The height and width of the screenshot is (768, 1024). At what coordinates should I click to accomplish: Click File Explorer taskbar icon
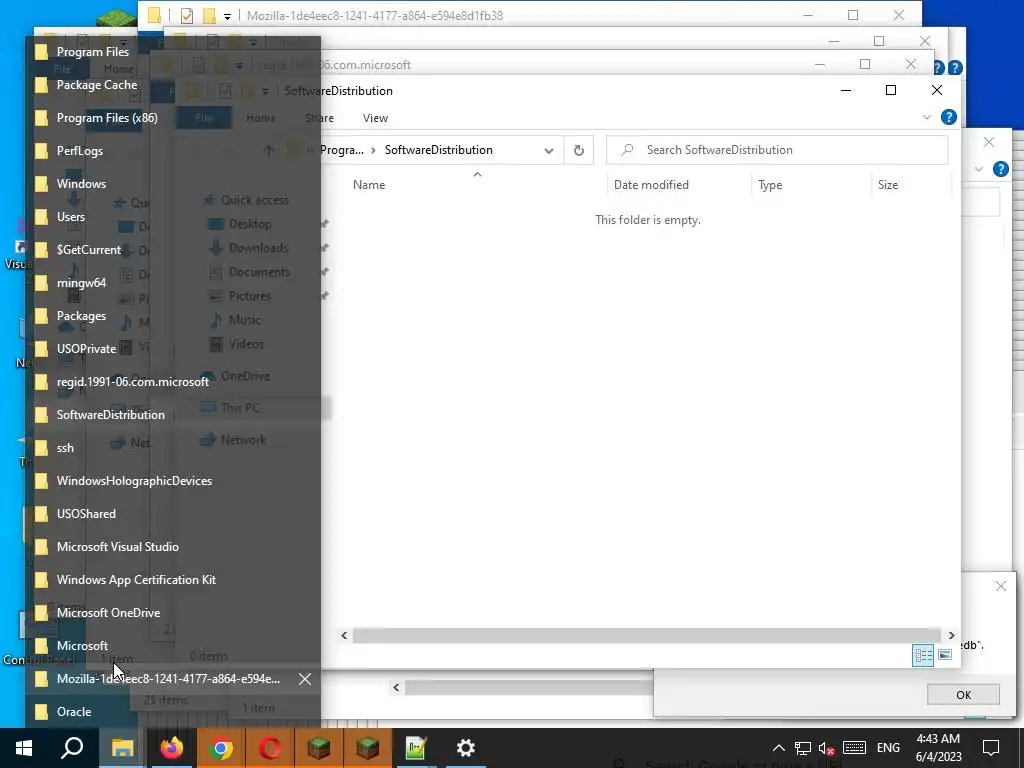[x=122, y=748]
